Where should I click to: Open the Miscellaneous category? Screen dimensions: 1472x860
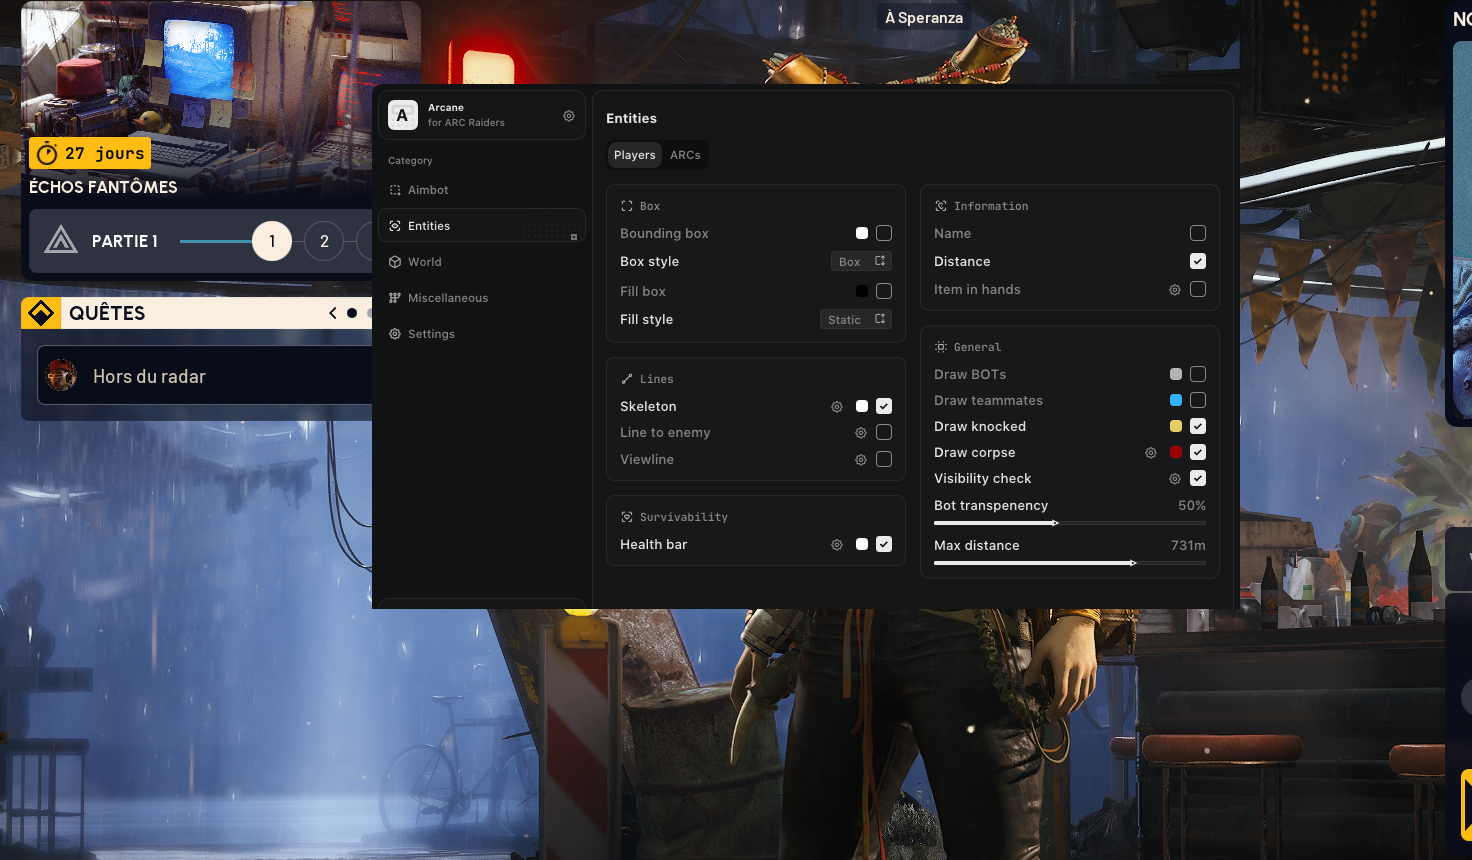click(x=481, y=298)
